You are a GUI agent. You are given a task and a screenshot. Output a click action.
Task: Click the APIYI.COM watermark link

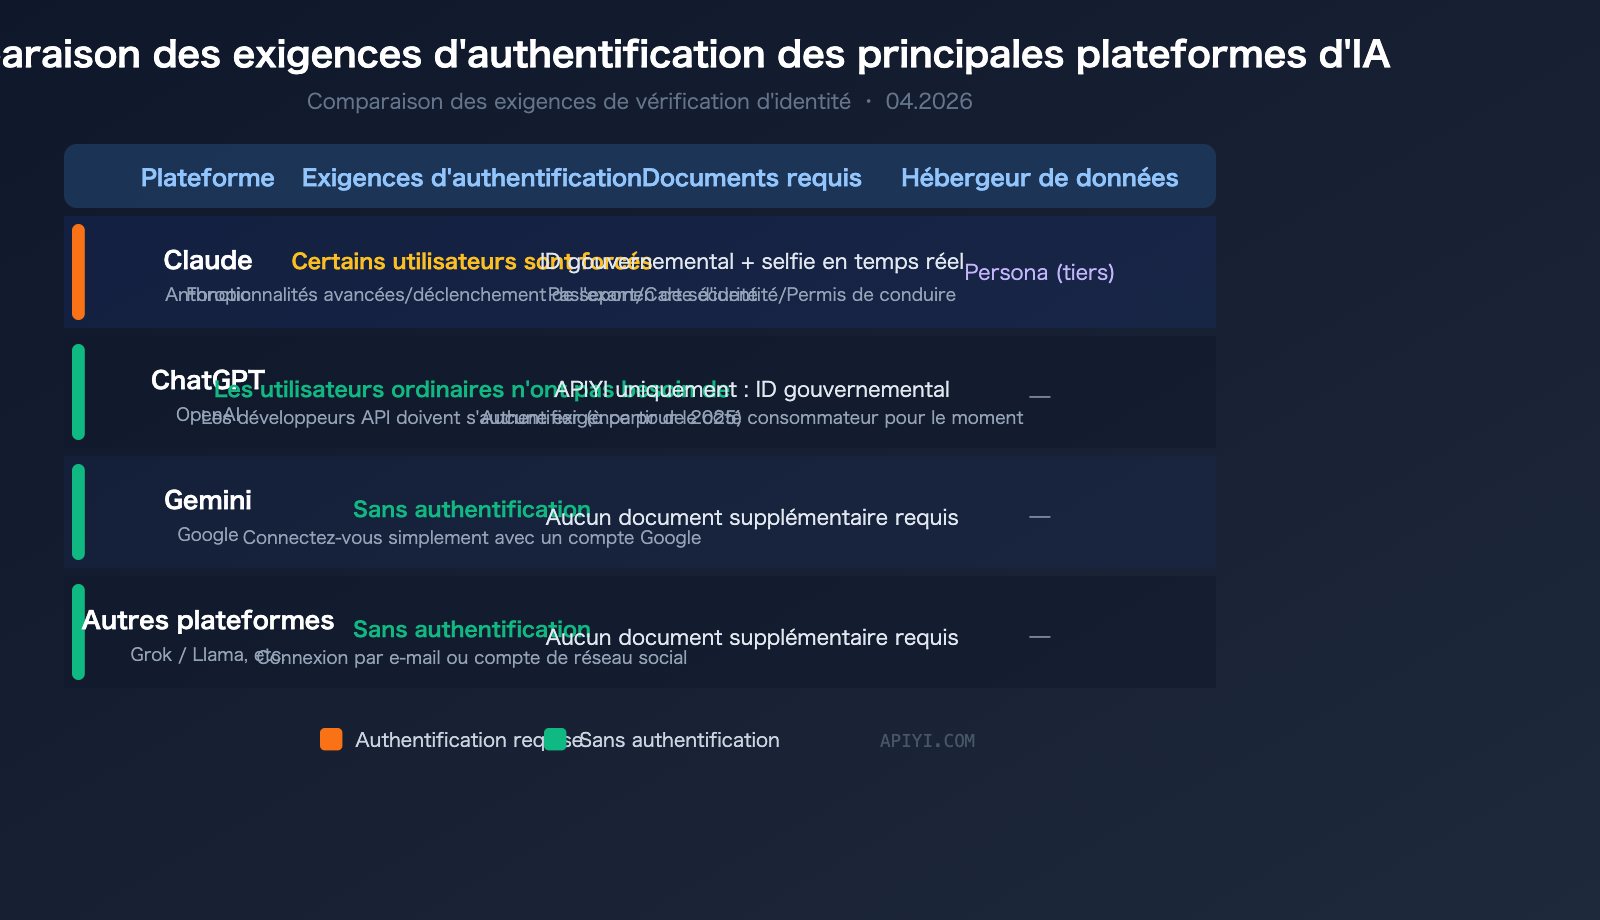point(927,740)
